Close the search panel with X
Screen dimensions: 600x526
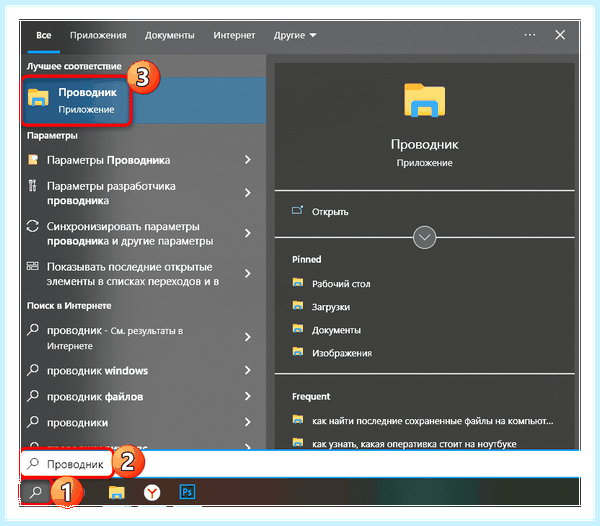coord(560,35)
